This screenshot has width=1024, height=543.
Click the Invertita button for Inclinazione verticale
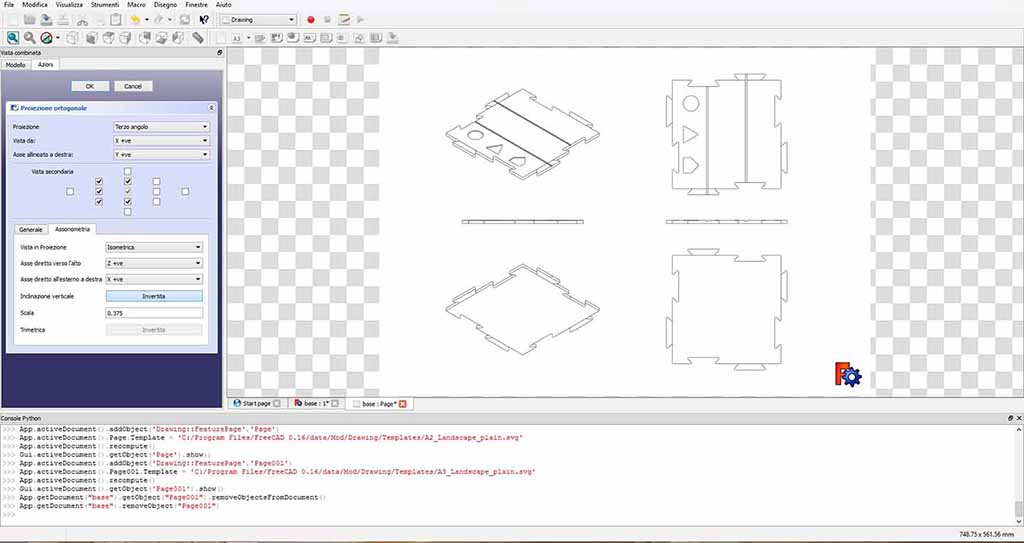[154, 296]
